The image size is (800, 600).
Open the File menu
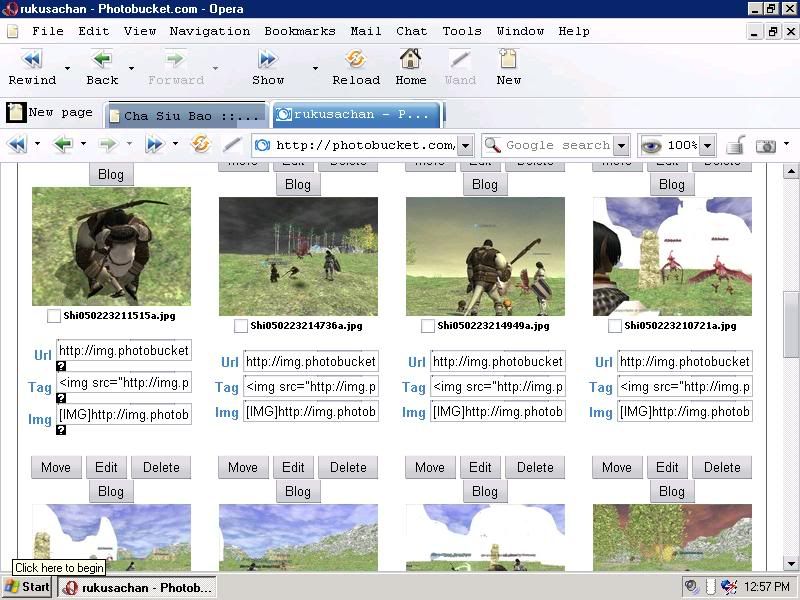click(47, 31)
